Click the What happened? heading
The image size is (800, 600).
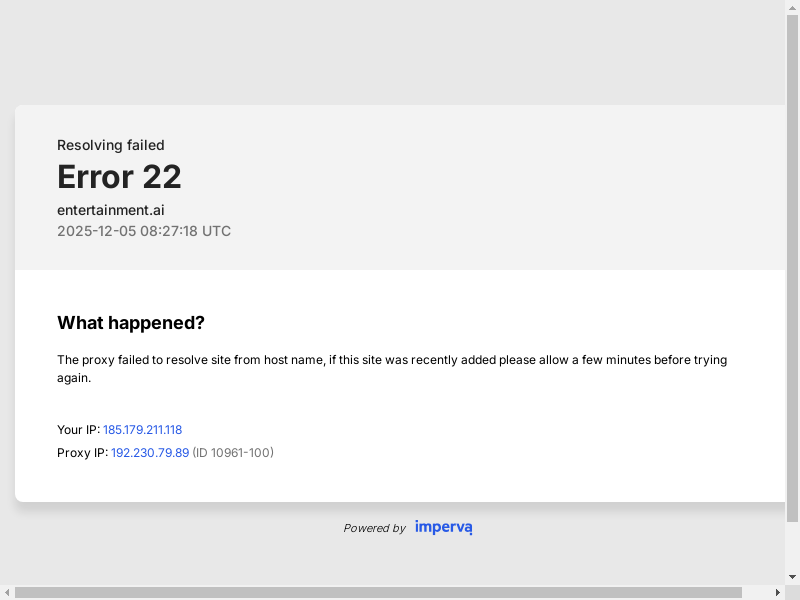pyautogui.click(x=131, y=323)
